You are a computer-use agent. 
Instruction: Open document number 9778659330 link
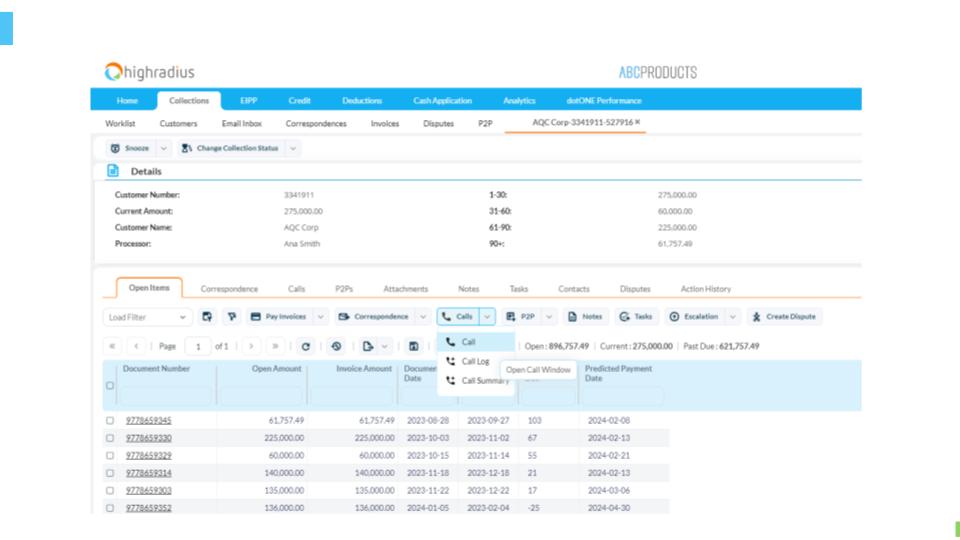click(x=148, y=438)
